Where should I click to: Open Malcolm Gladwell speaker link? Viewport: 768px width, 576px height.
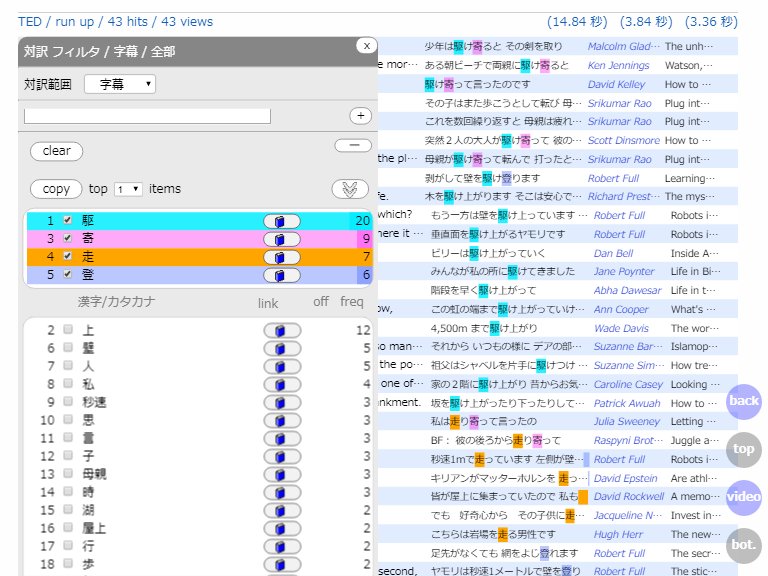coord(623,47)
